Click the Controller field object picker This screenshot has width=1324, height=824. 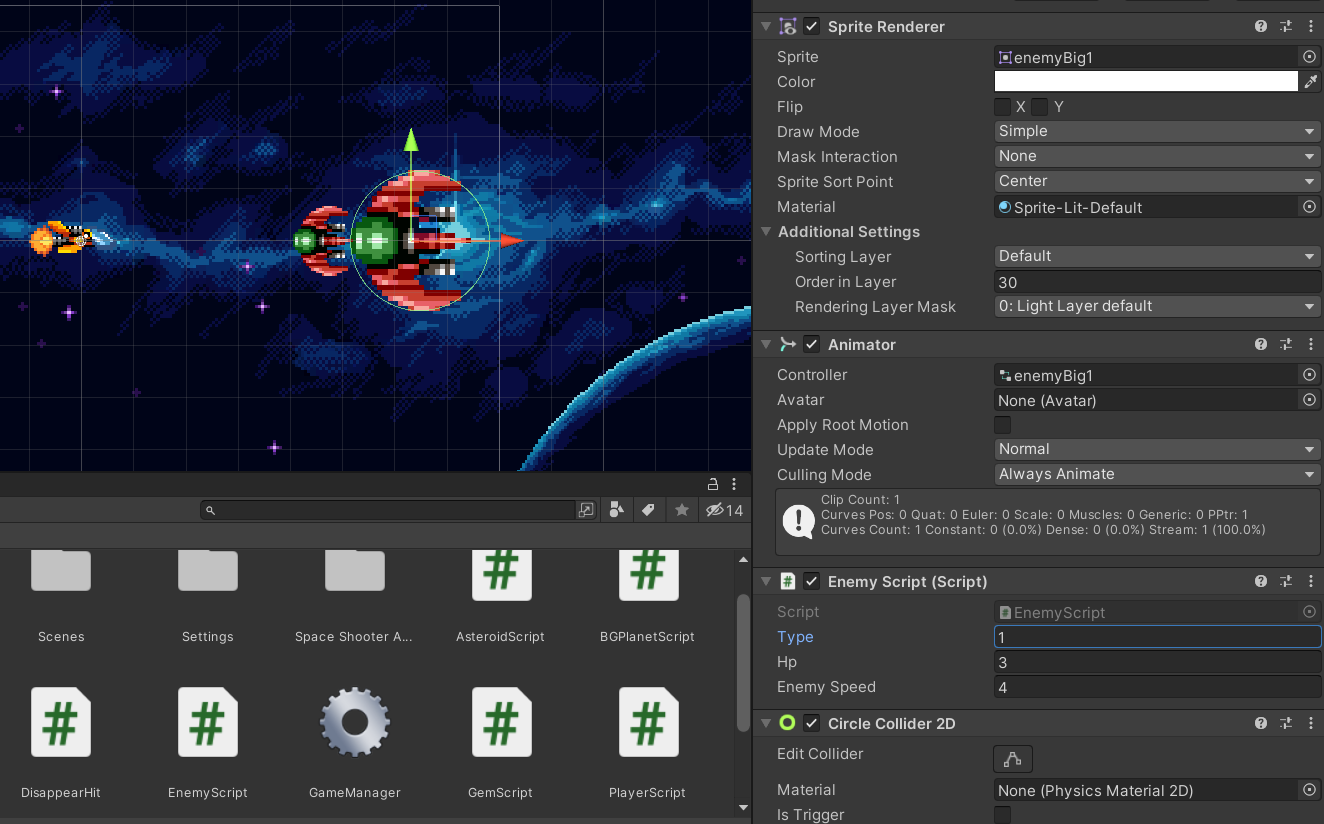[1309, 375]
